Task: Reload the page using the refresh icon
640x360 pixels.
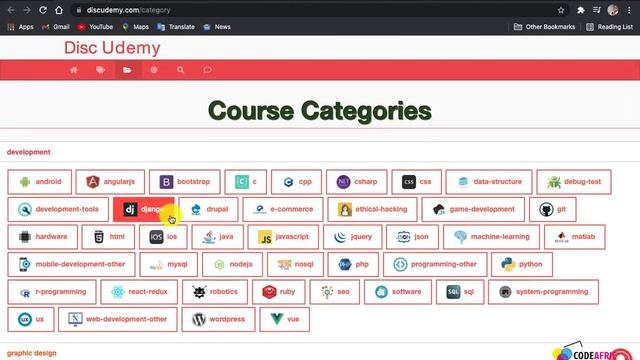Action: tap(43, 10)
